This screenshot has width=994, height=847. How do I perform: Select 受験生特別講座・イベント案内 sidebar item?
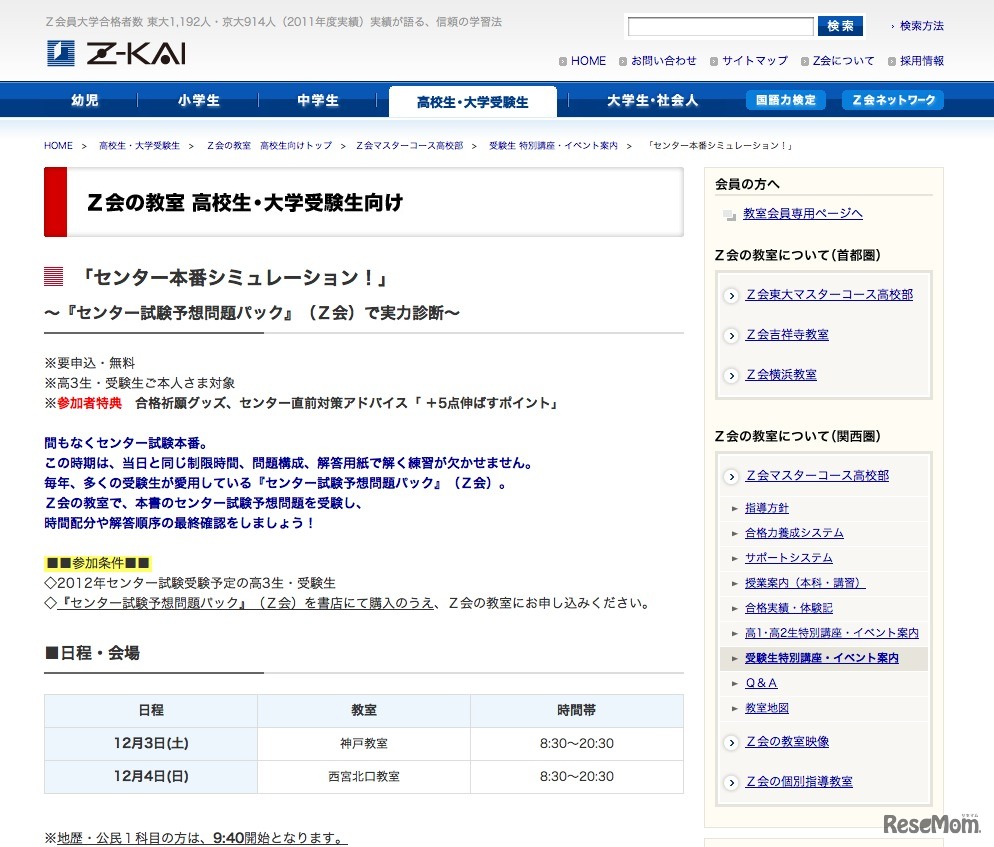821,658
